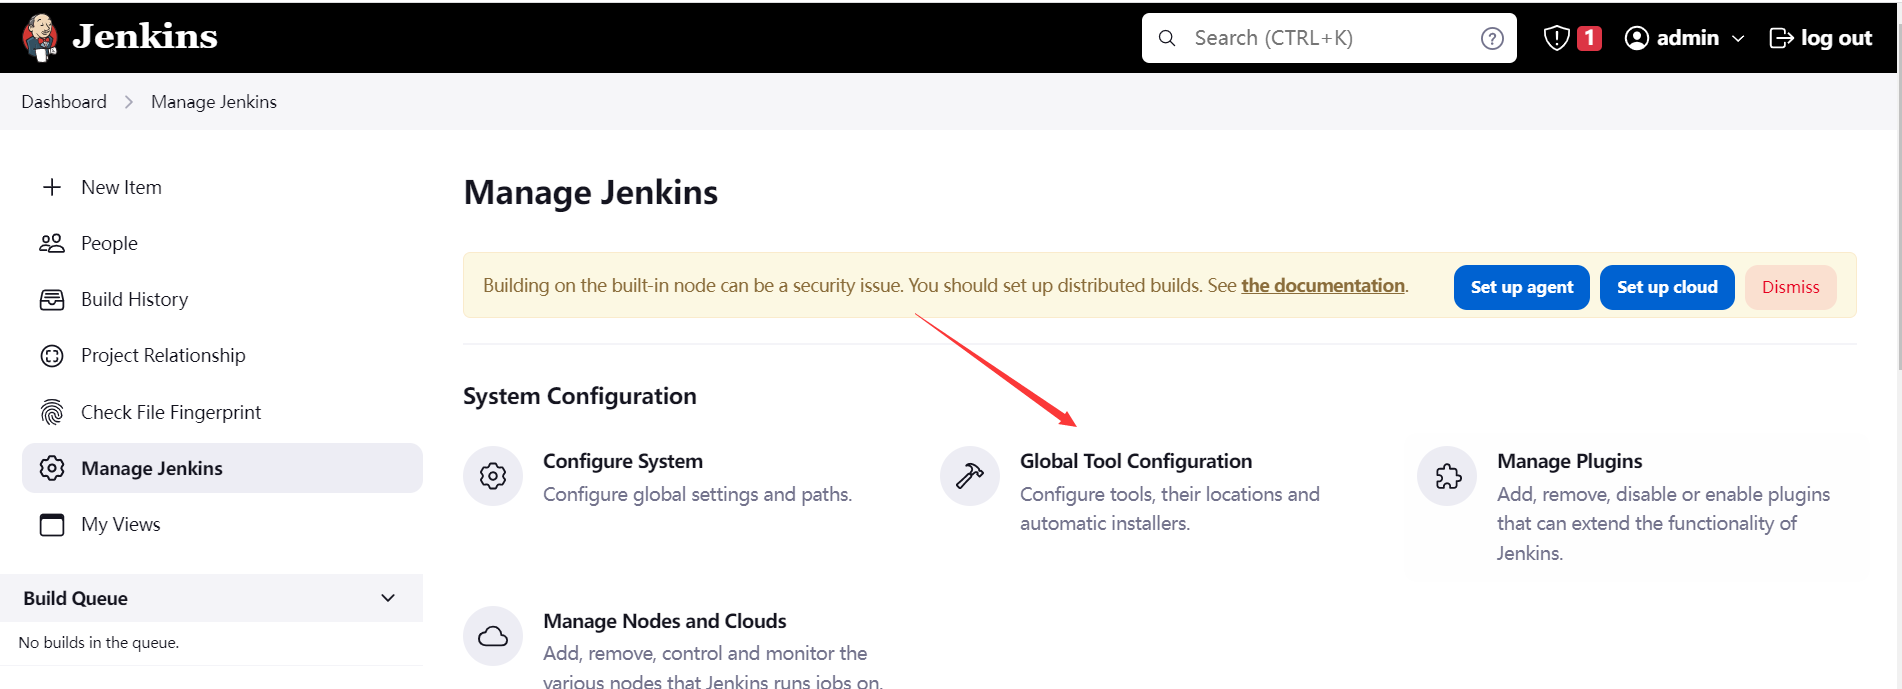This screenshot has height=689, width=1902.
Task: Click the 'Configure global settings and paths.' description
Action: 697,494
